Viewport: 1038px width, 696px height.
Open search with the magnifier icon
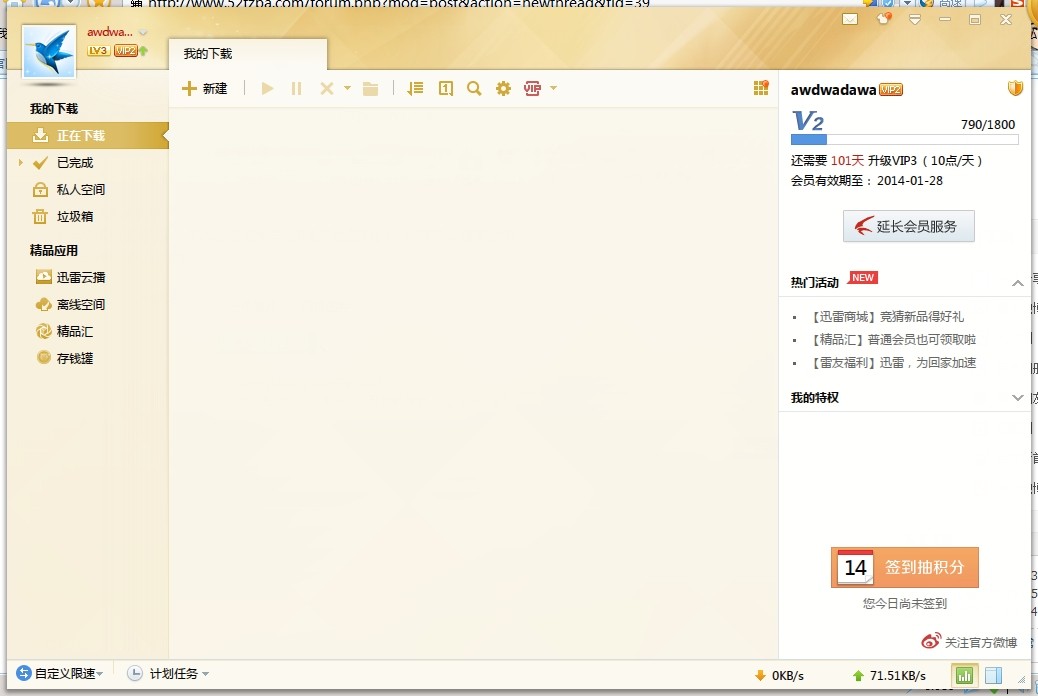click(474, 88)
